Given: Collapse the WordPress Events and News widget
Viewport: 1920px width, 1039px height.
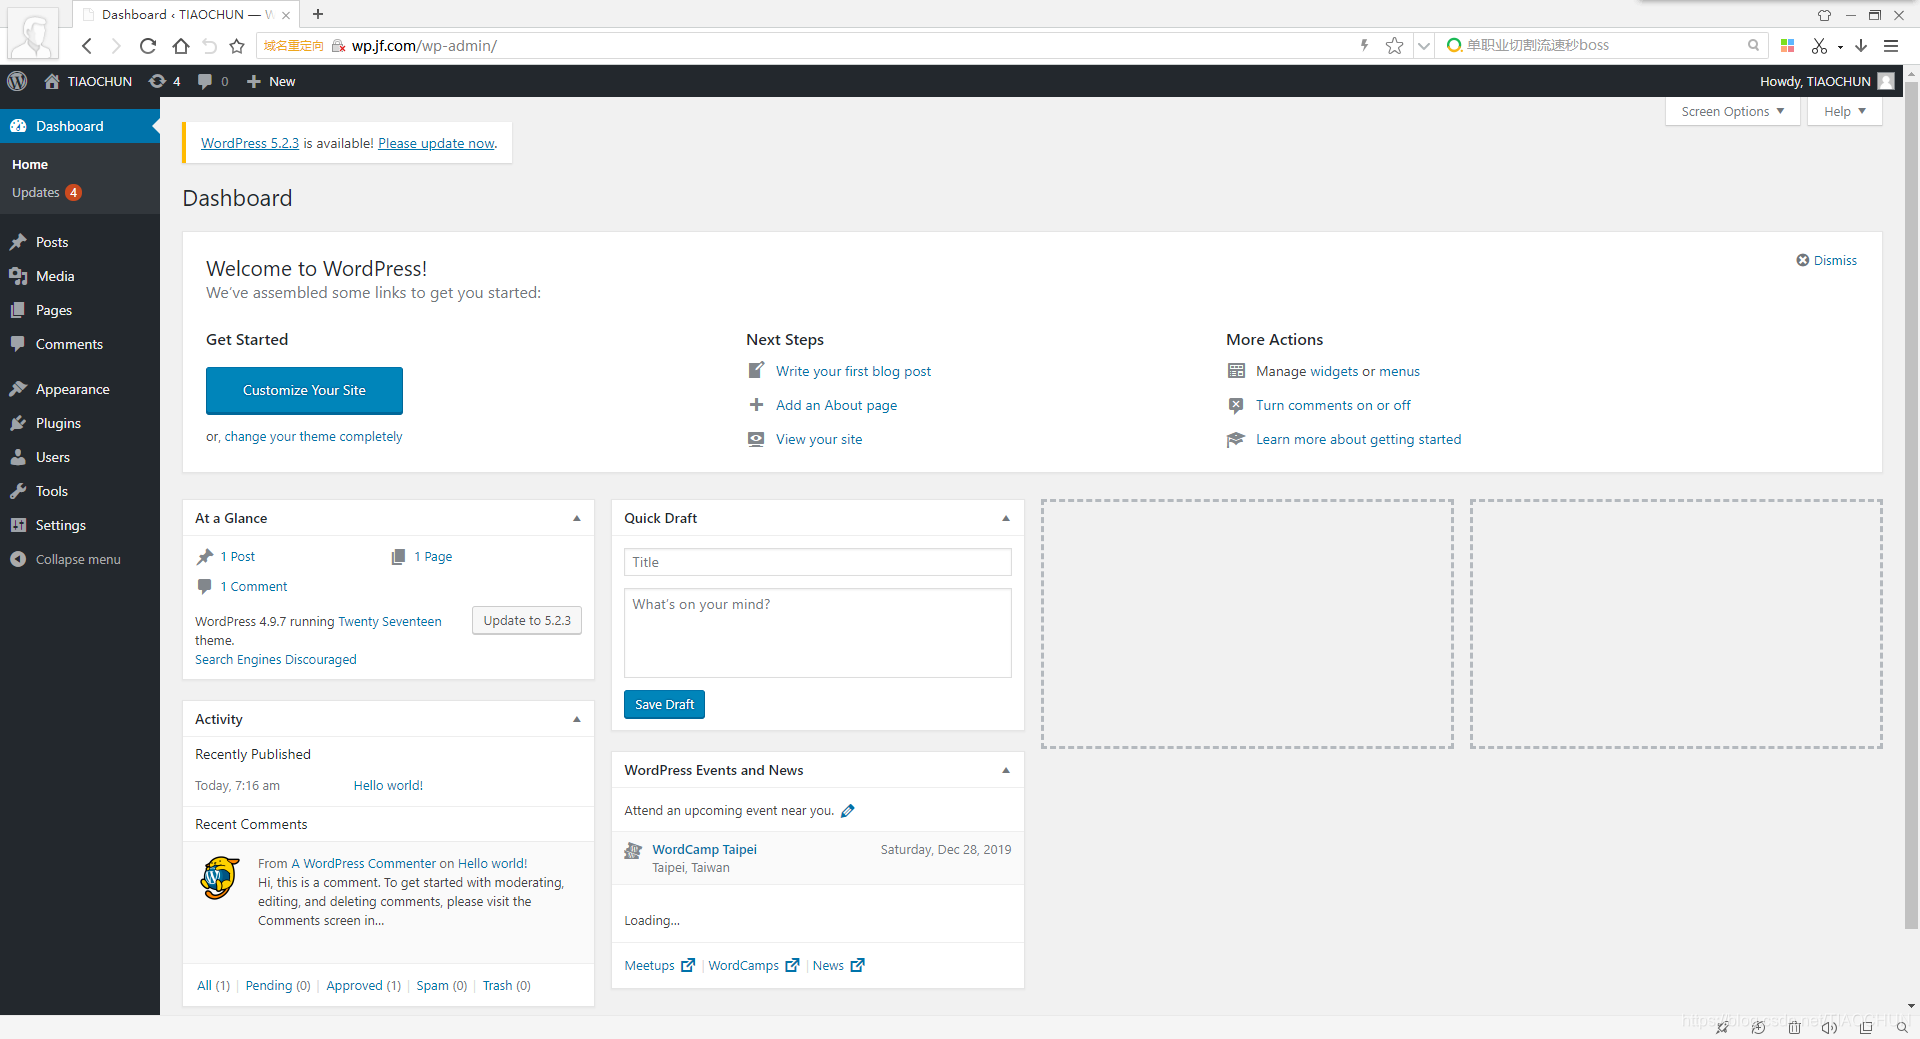Looking at the screenshot, I should point(1006,770).
